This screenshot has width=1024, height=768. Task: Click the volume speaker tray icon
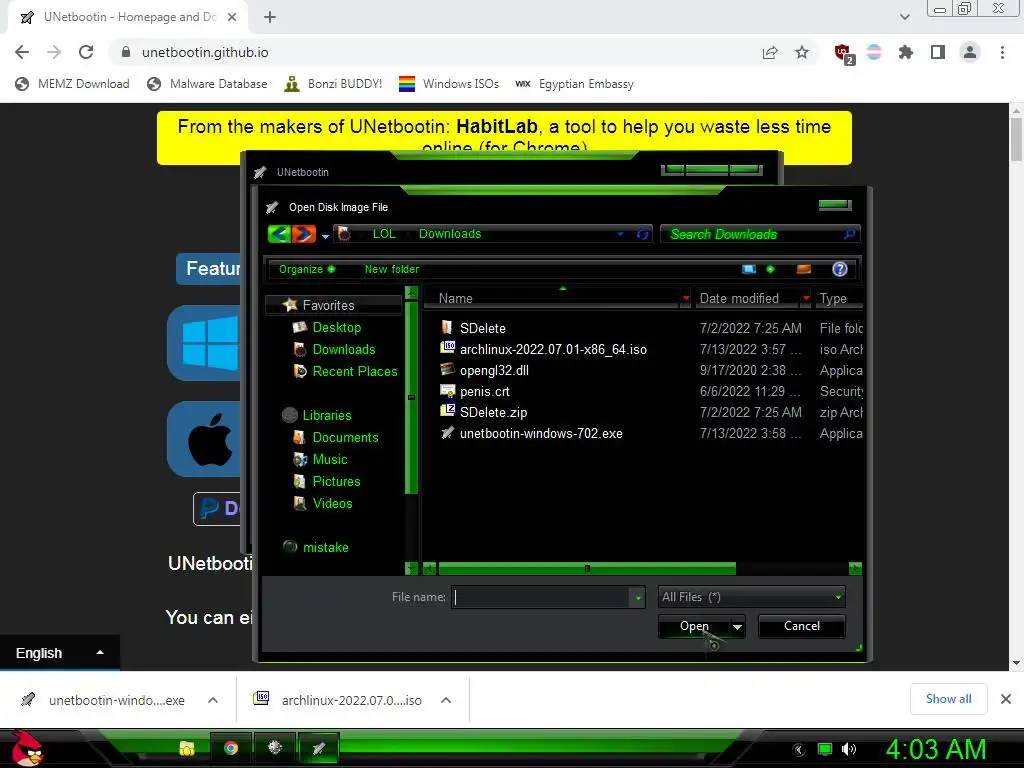point(849,749)
